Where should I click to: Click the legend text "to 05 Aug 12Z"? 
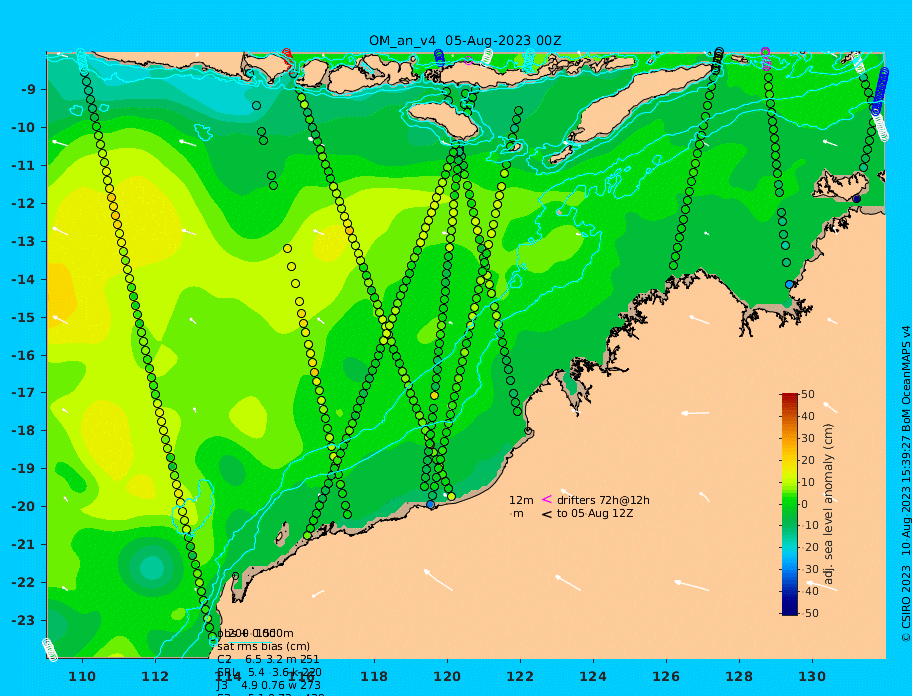(595, 513)
